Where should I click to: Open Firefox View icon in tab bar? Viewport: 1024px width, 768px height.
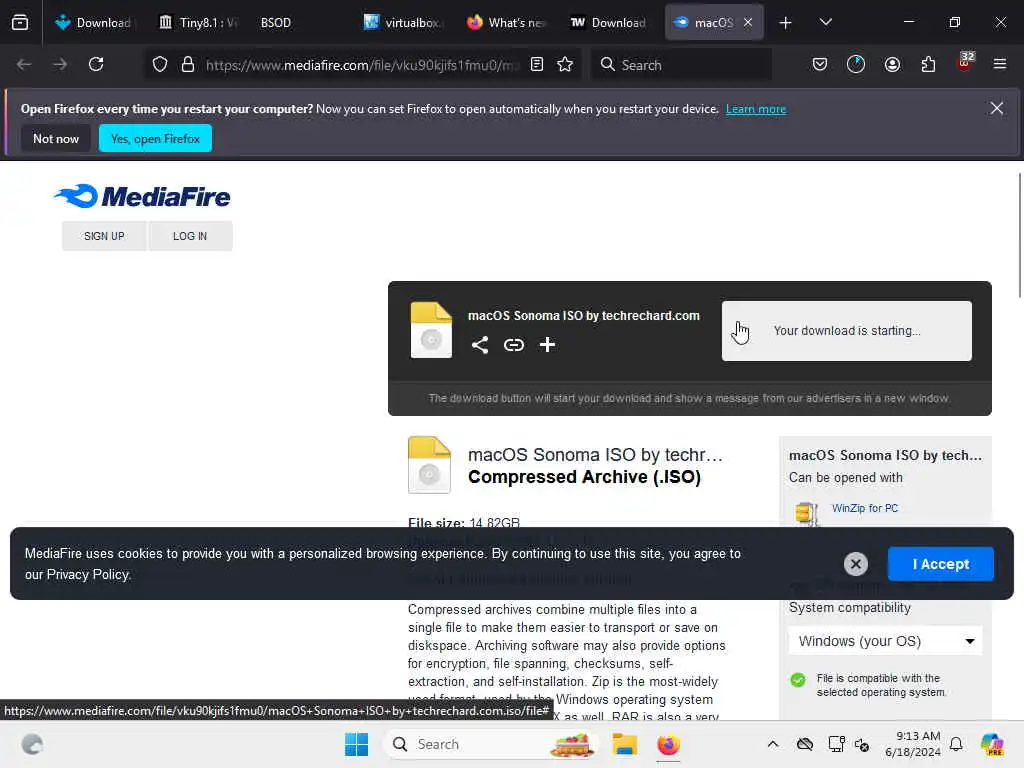pos(20,23)
